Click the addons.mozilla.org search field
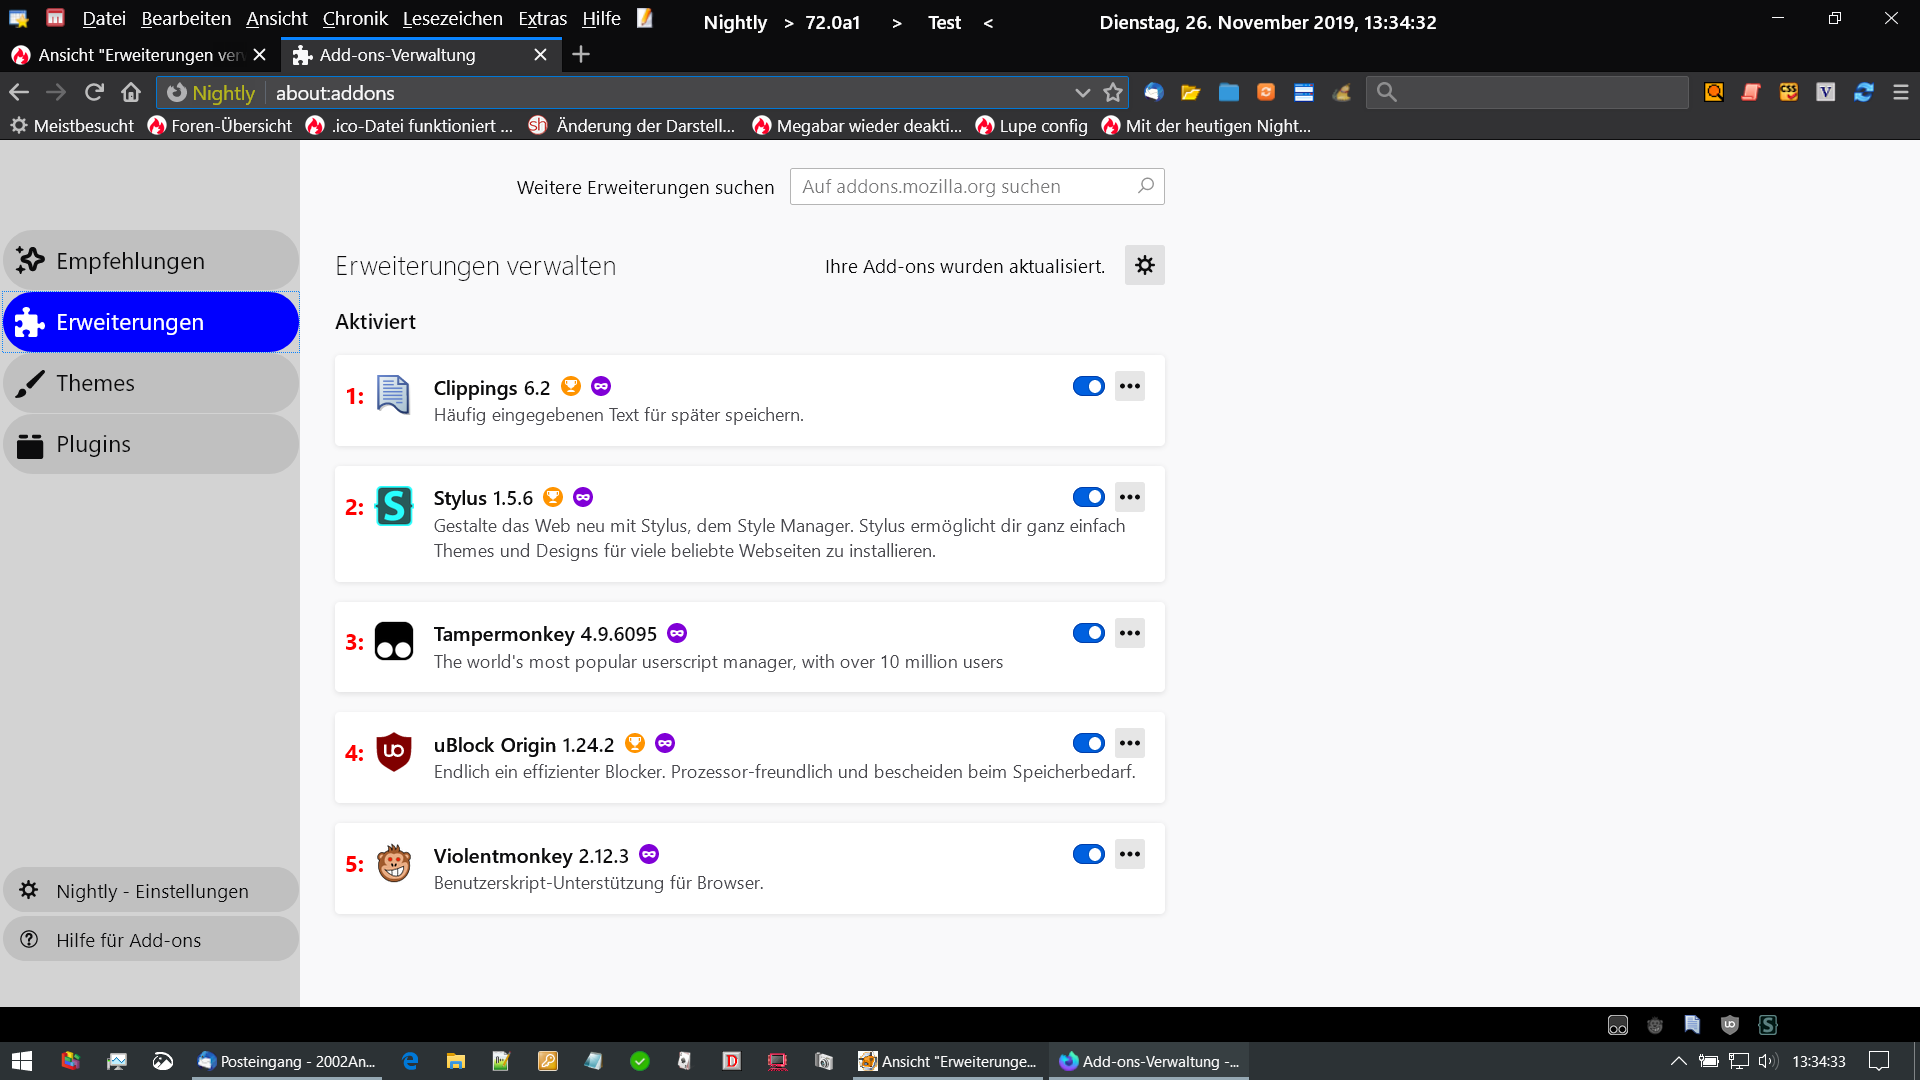1920x1080 pixels. (965, 187)
